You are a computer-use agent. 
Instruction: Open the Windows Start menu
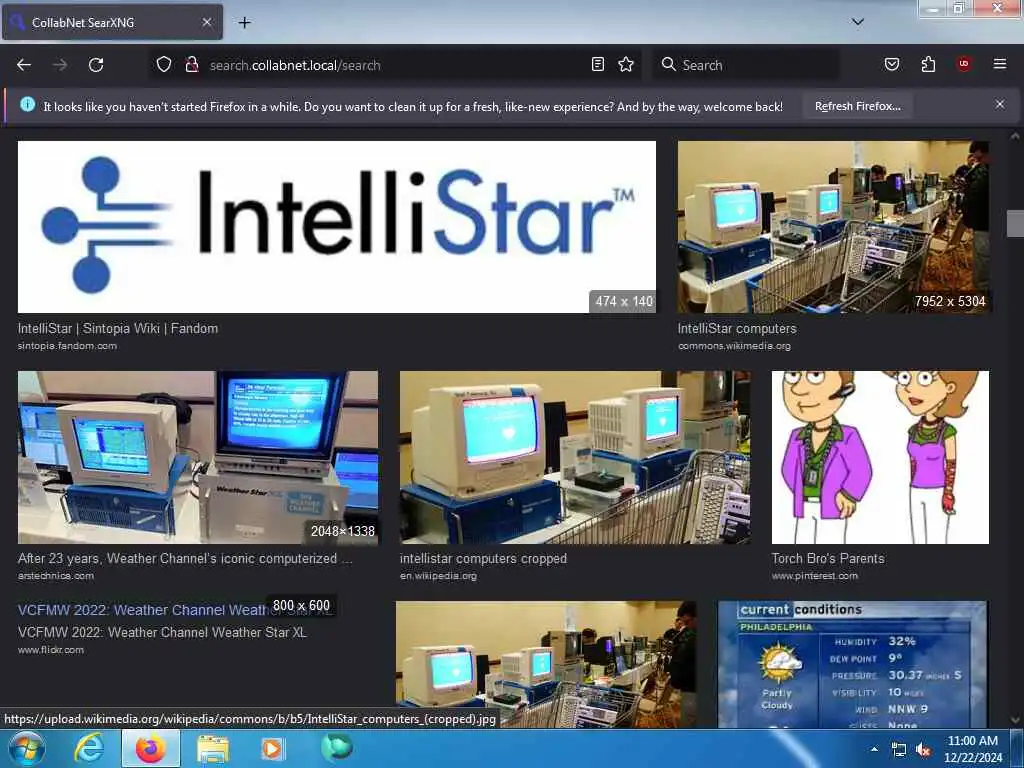click(x=27, y=748)
